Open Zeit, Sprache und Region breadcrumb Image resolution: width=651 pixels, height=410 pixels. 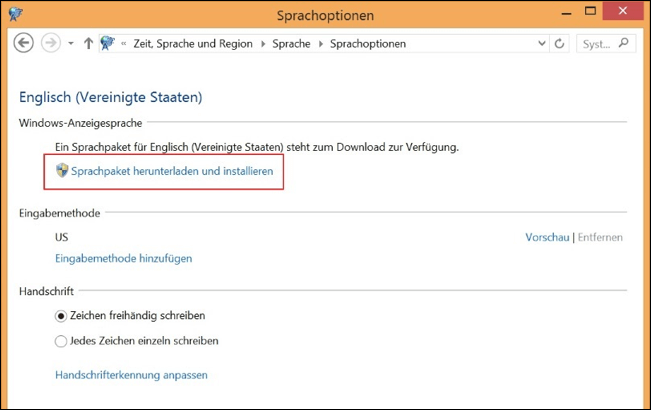coord(193,44)
